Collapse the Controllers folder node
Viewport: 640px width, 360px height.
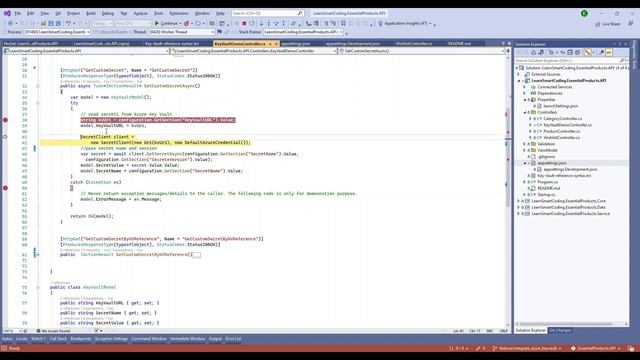pyautogui.click(x=525, y=112)
